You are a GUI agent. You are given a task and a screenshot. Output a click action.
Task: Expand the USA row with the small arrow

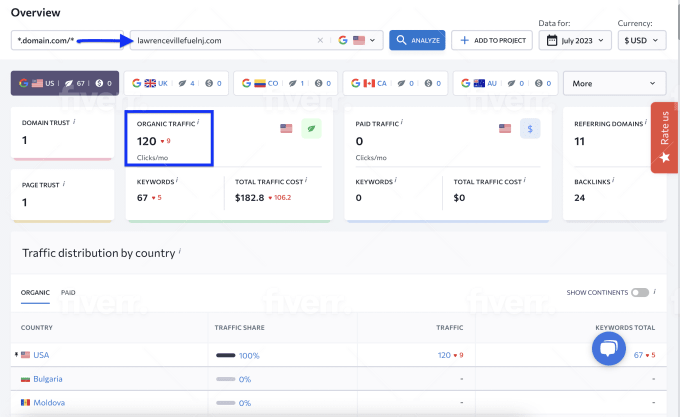coord(16,355)
